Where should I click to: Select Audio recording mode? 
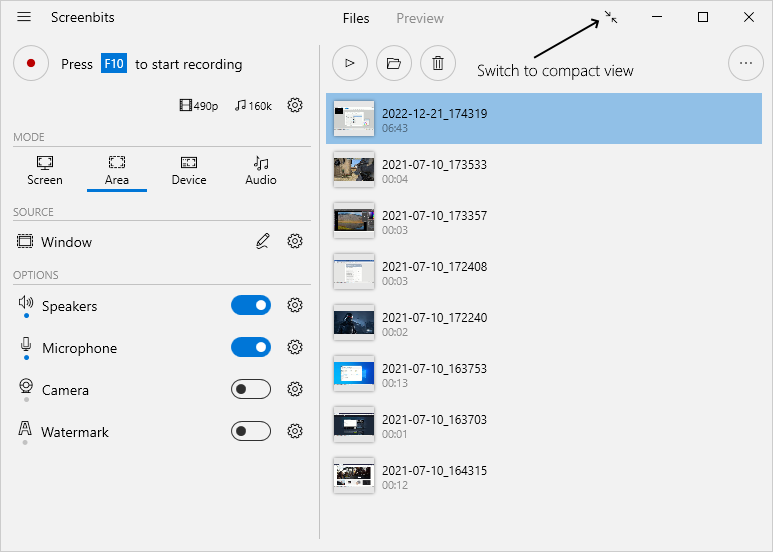(261, 171)
